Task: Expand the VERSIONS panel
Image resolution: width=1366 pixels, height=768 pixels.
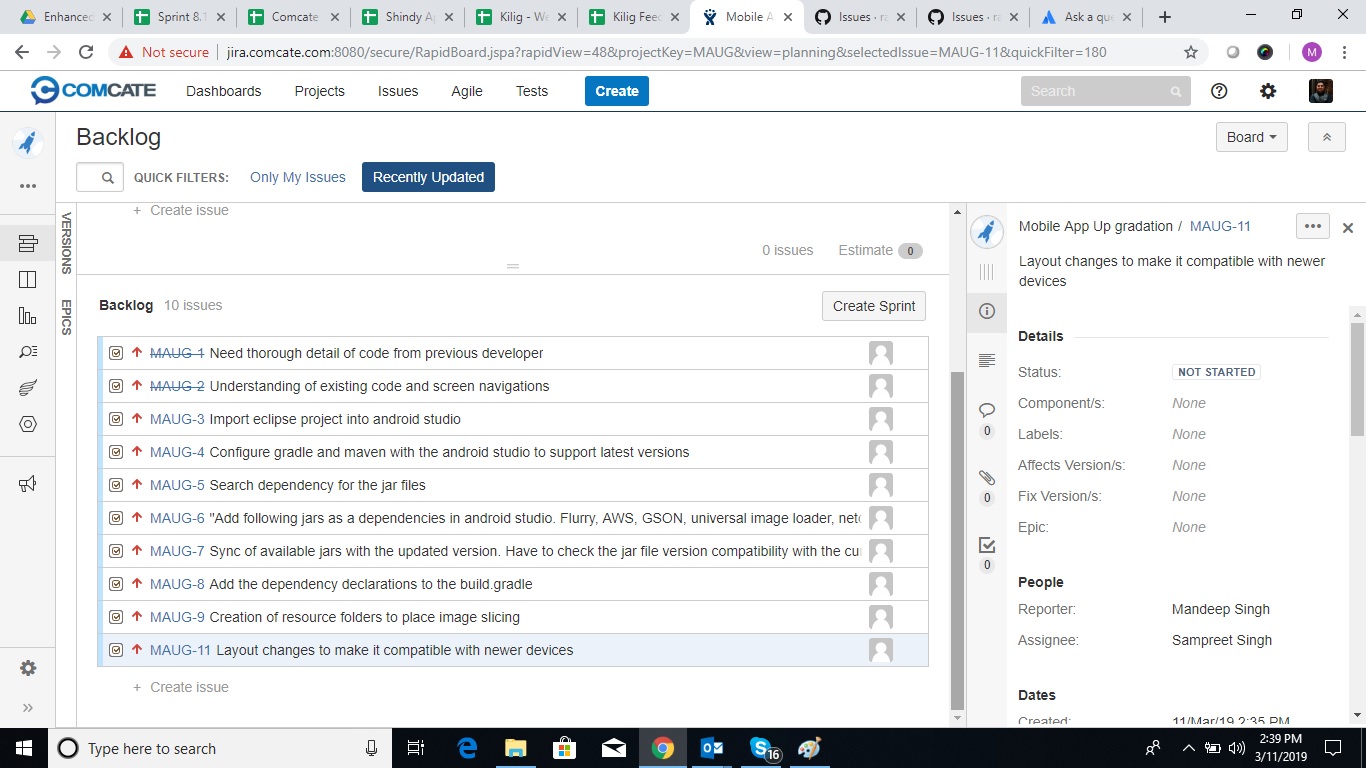Action: pyautogui.click(x=67, y=242)
